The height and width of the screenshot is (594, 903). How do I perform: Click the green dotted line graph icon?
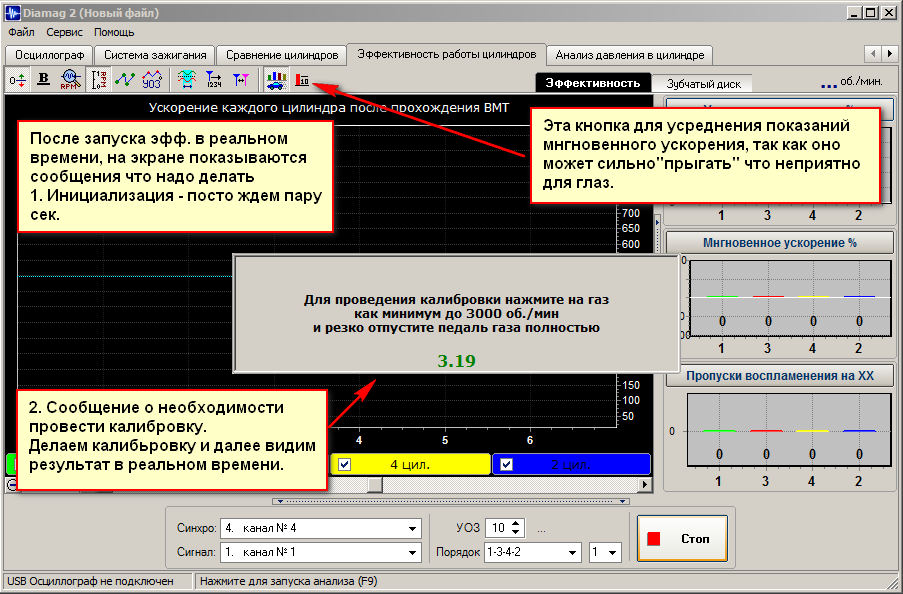click(125, 80)
